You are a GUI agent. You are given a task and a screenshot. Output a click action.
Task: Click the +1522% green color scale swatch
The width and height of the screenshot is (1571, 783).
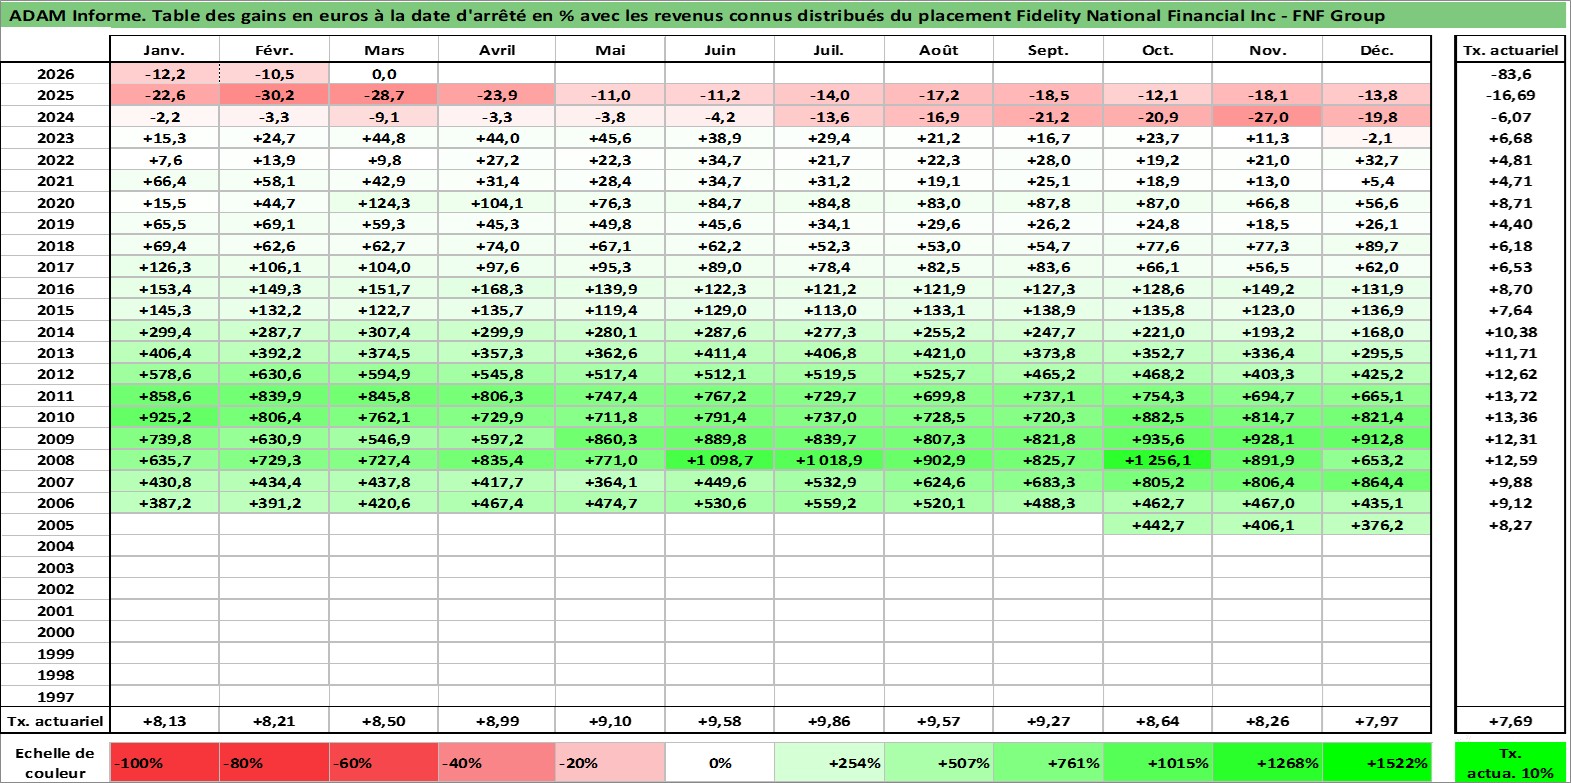[1376, 763]
